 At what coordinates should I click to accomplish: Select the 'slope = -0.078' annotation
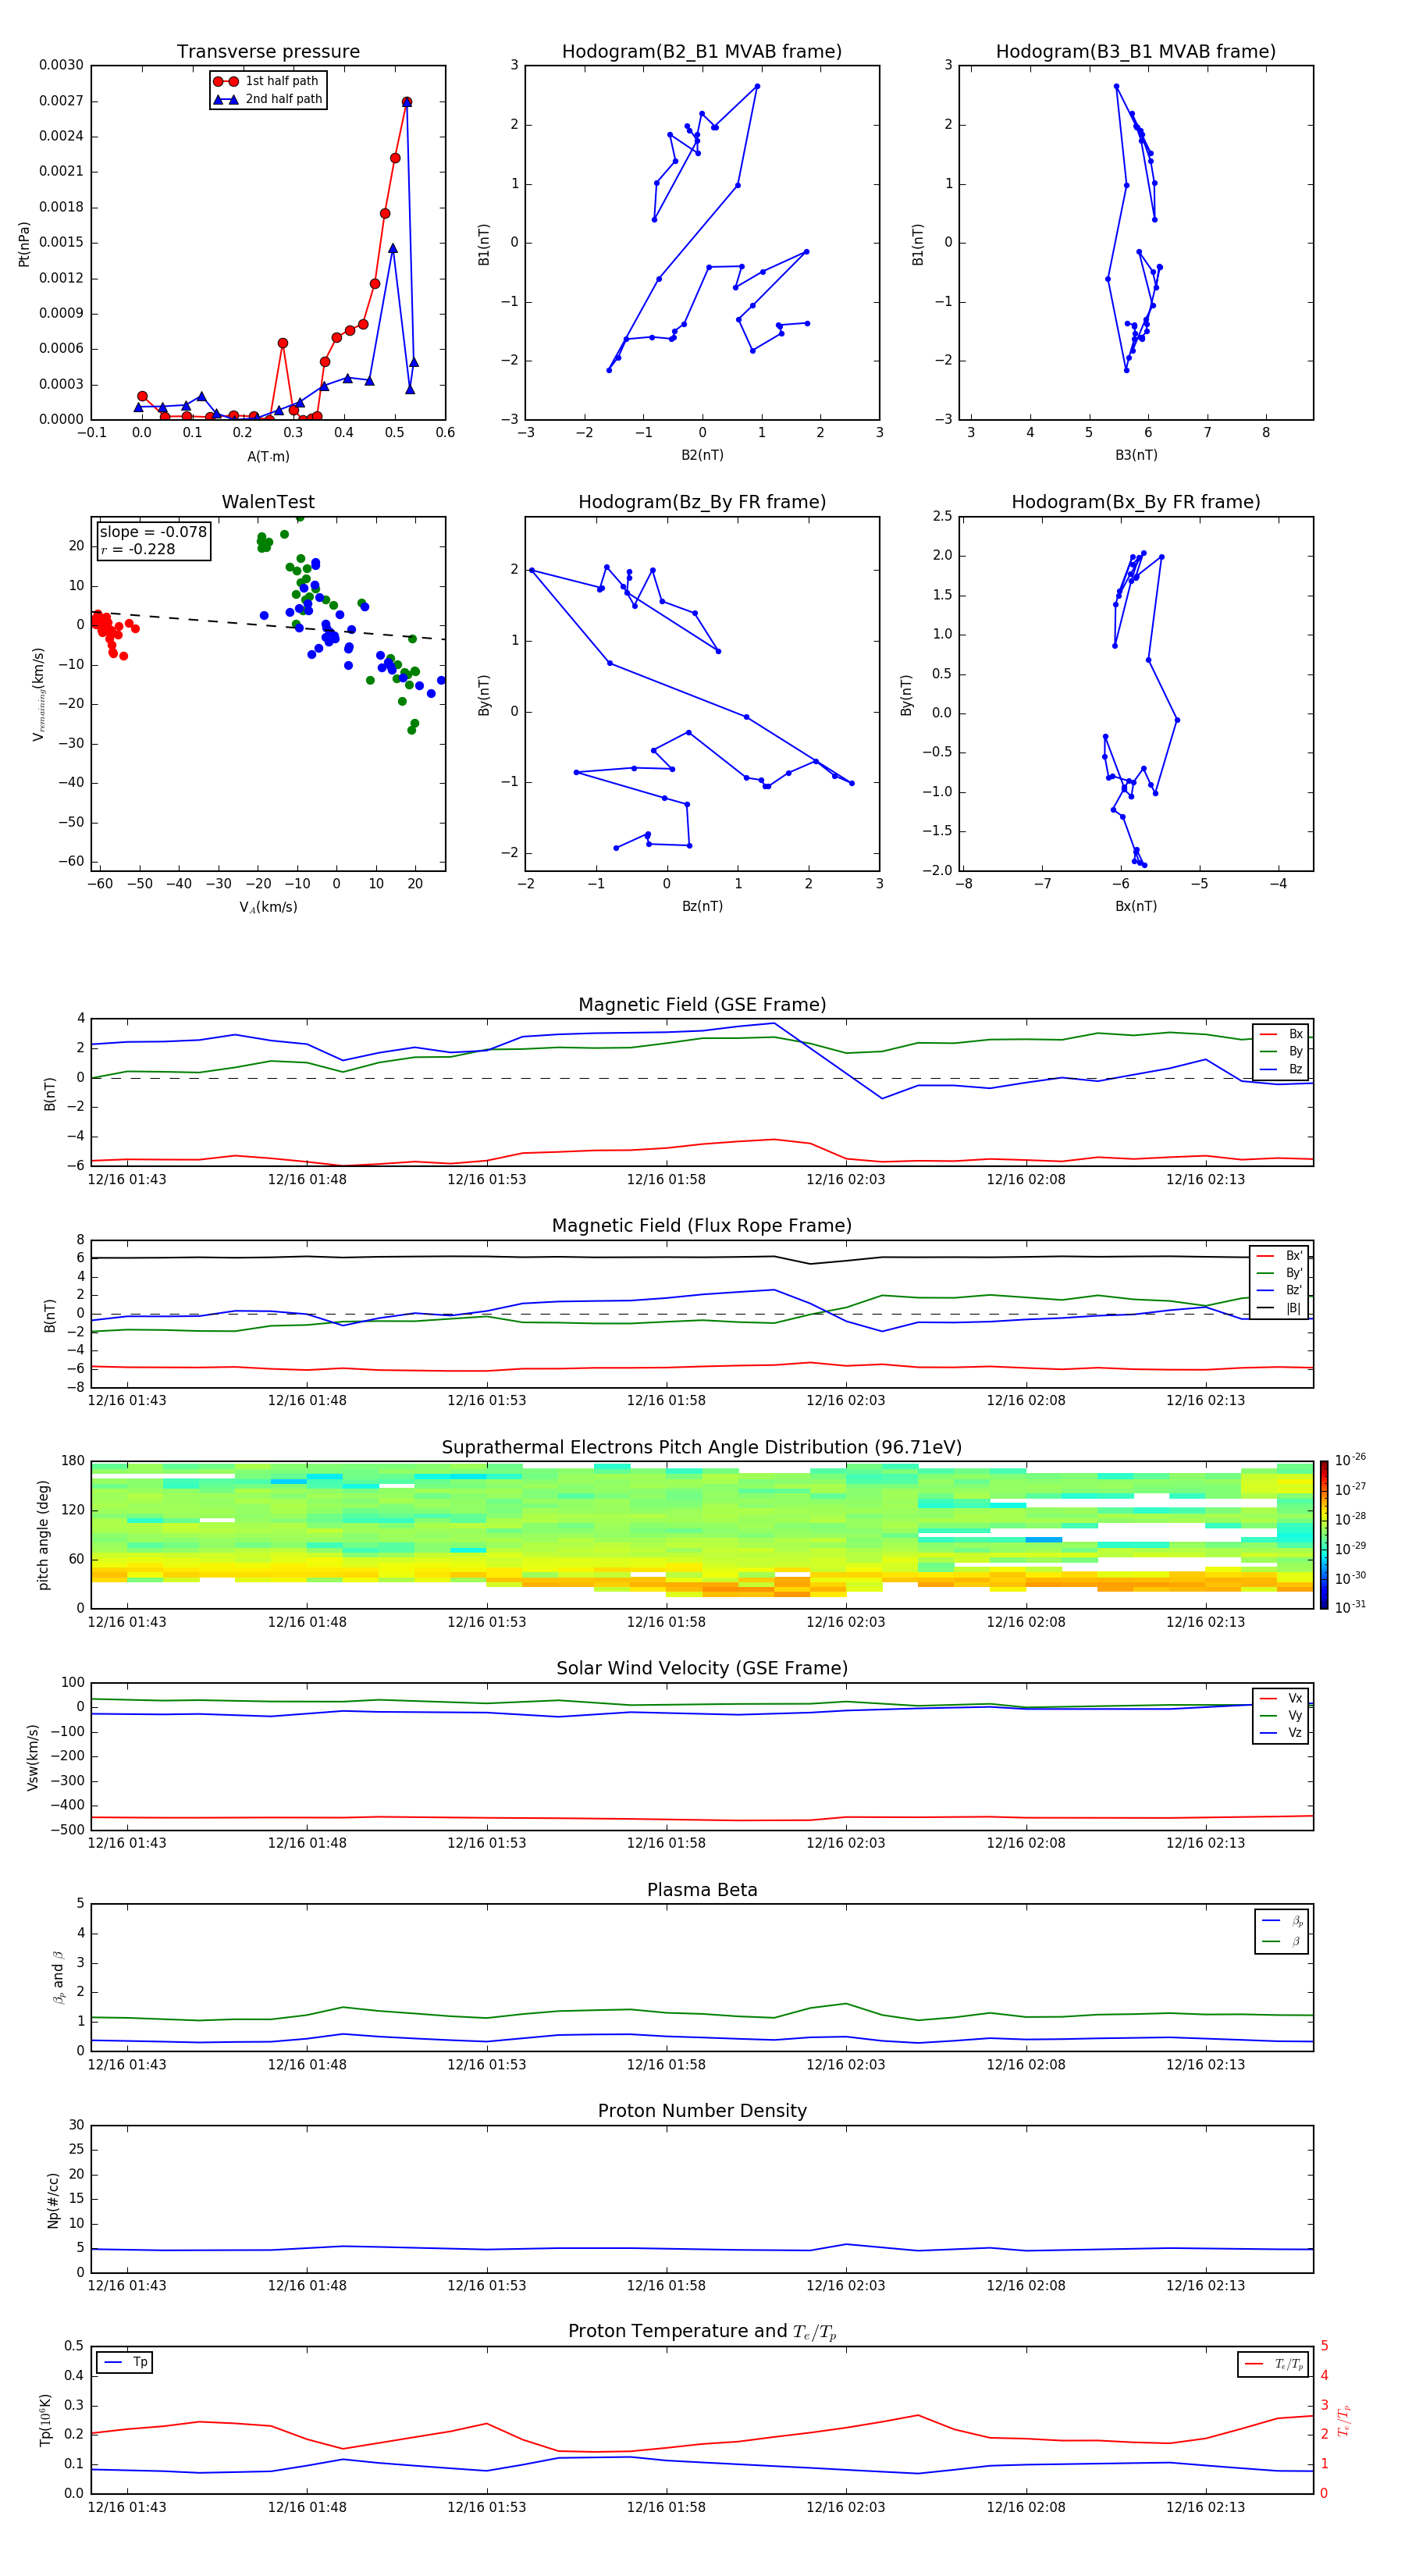[x=153, y=532]
